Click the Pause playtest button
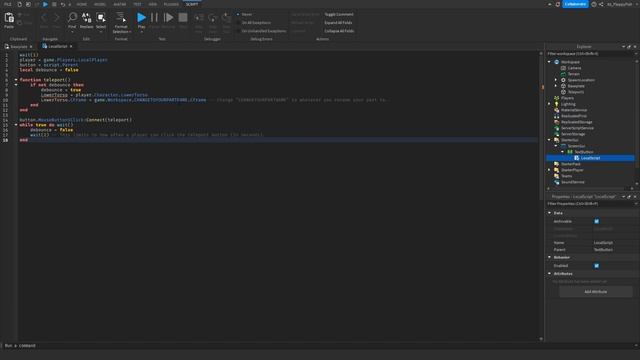 click(x=154, y=17)
